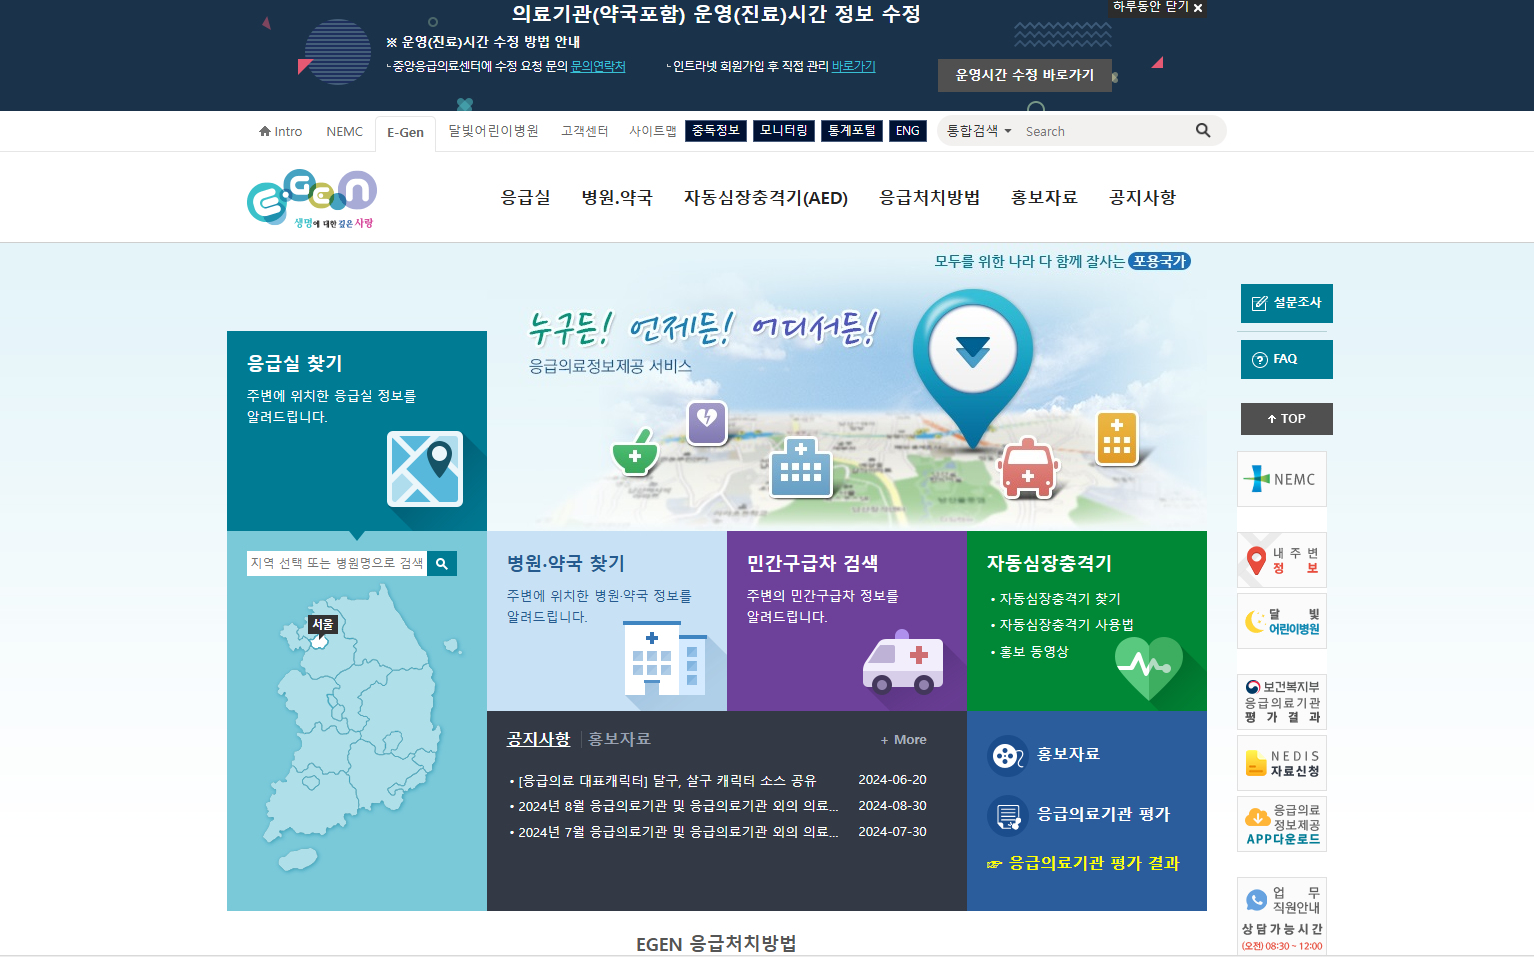
Task: Click the E-Gen logo
Action: (311, 196)
